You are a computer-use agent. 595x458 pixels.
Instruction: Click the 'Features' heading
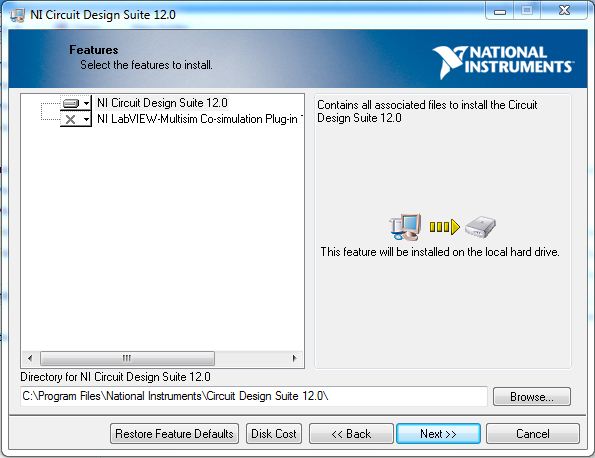(94, 50)
